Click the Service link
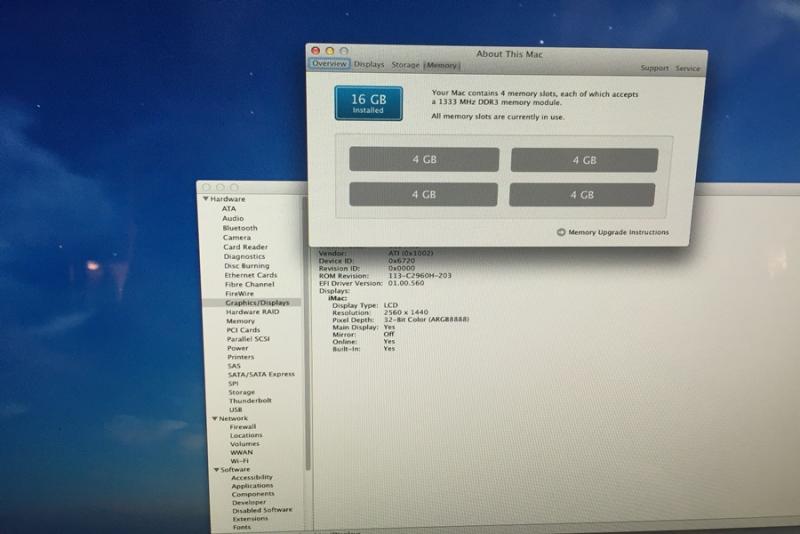800x534 pixels. click(688, 68)
